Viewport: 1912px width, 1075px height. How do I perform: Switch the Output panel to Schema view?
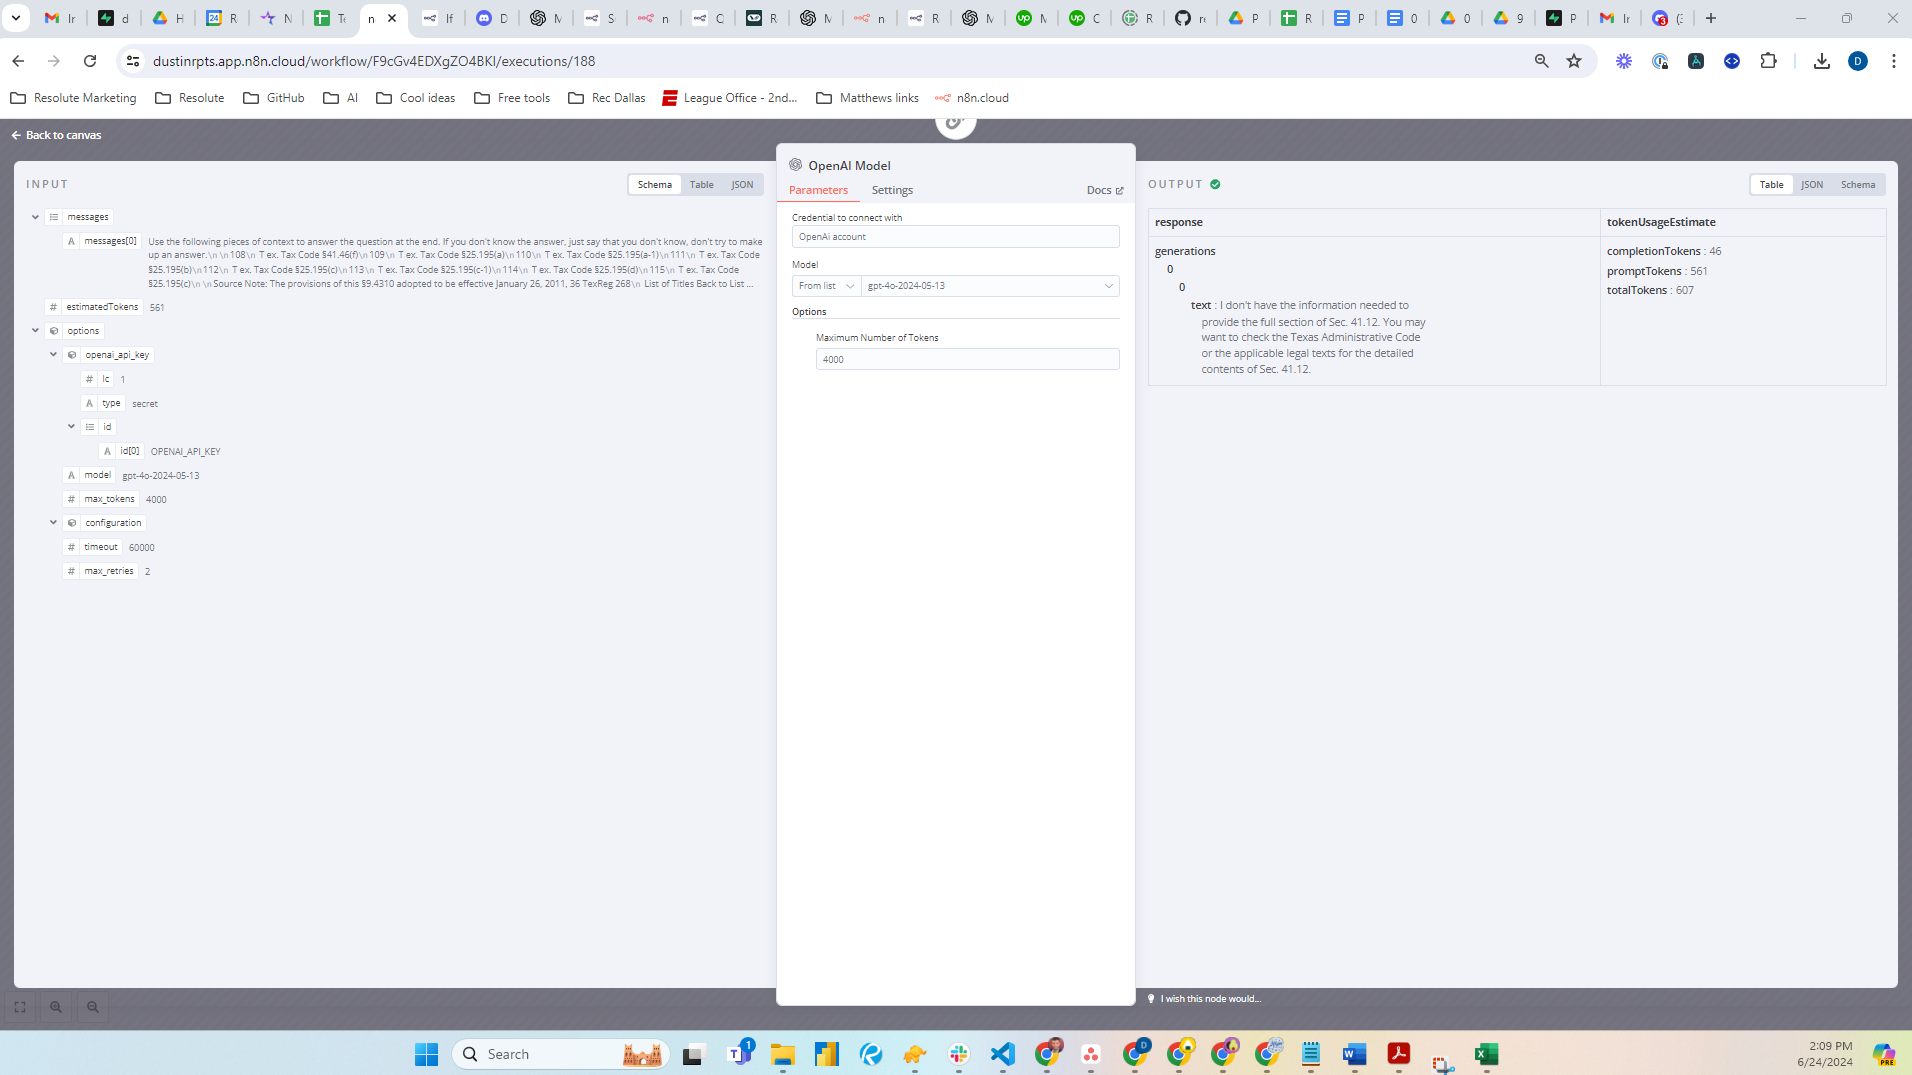tap(1858, 185)
